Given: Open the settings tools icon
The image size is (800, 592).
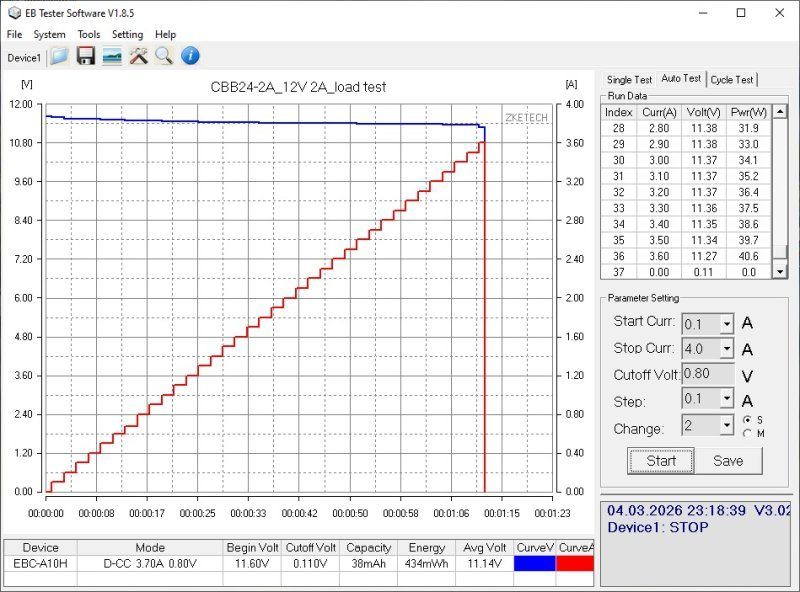Looking at the screenshot, I should tap(138, 56).
